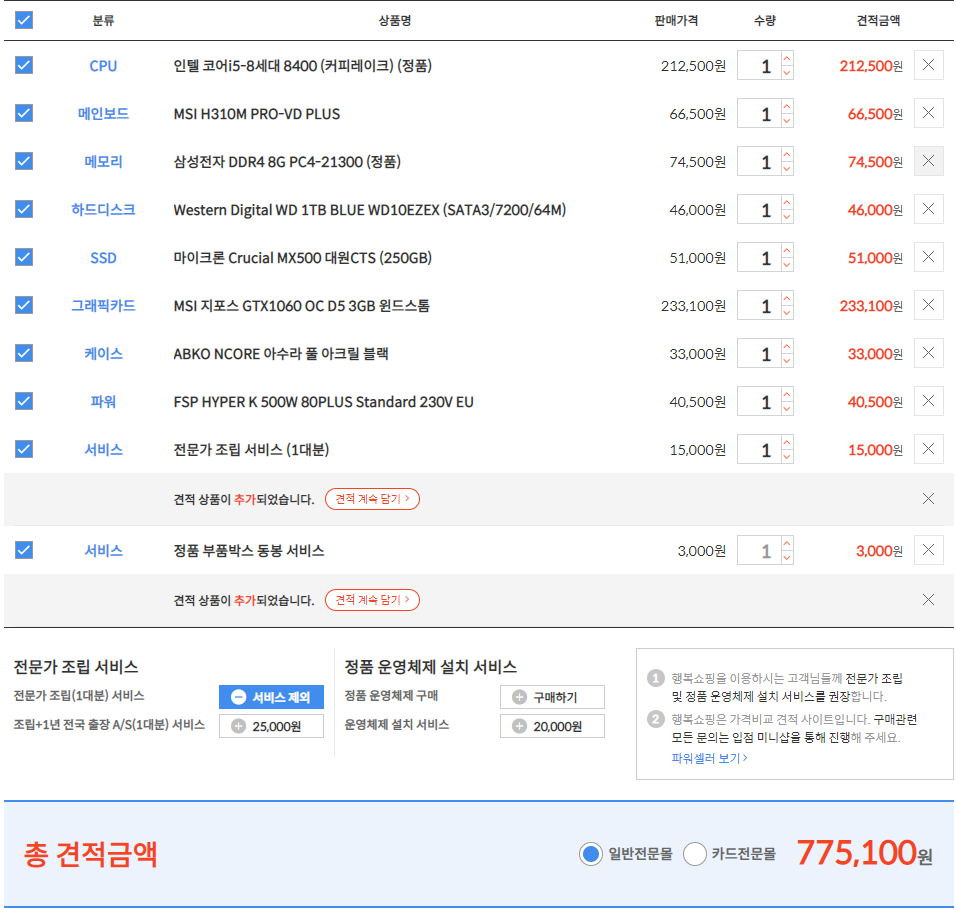956x908 pixels.
Task: Increase graphics card quantity up arrow
Action: tap(787, 298)
